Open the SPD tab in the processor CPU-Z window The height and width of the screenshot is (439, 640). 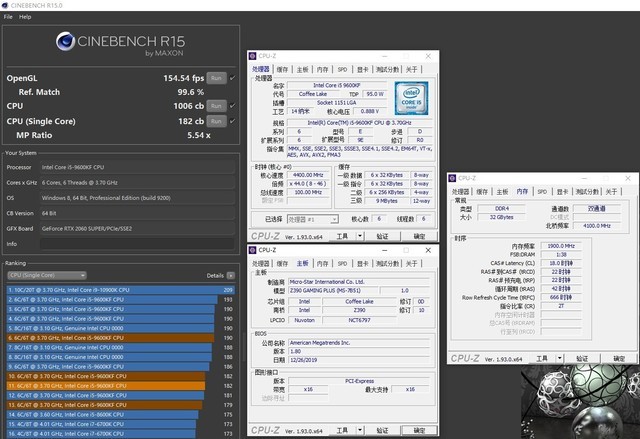[342, 69]
